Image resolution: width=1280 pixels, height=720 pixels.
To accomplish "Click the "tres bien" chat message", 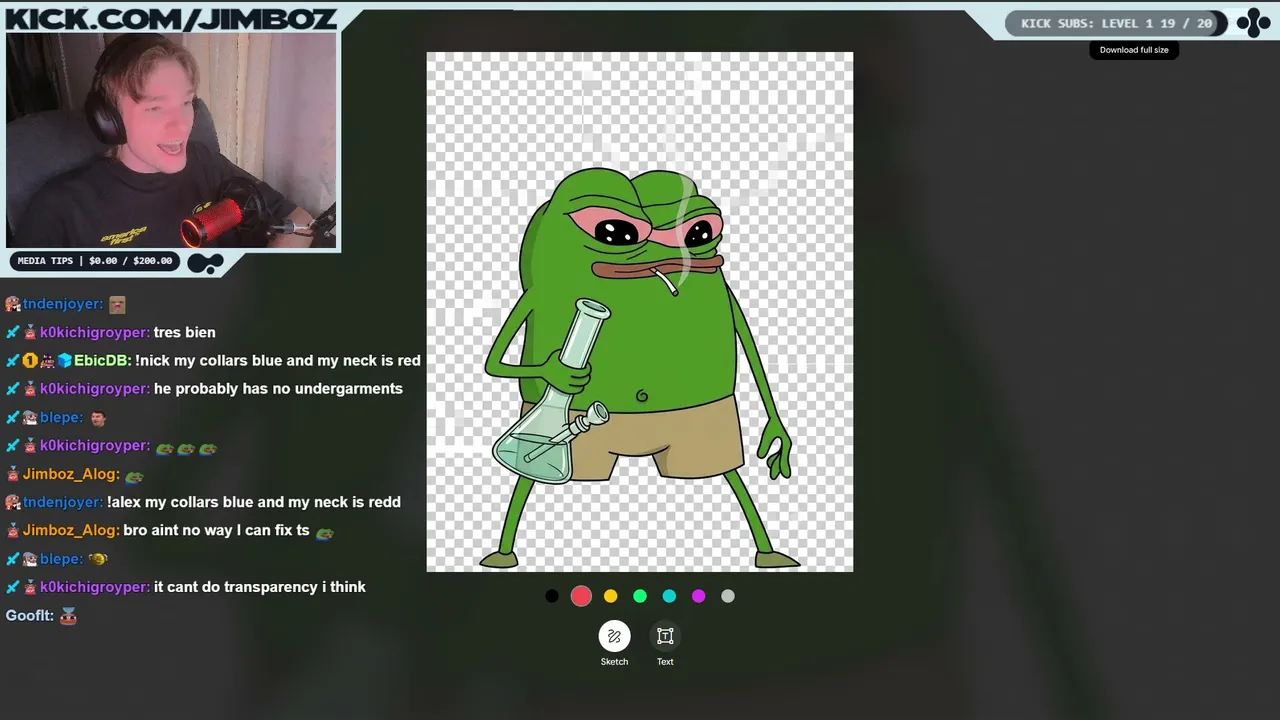I will [184, 332].
